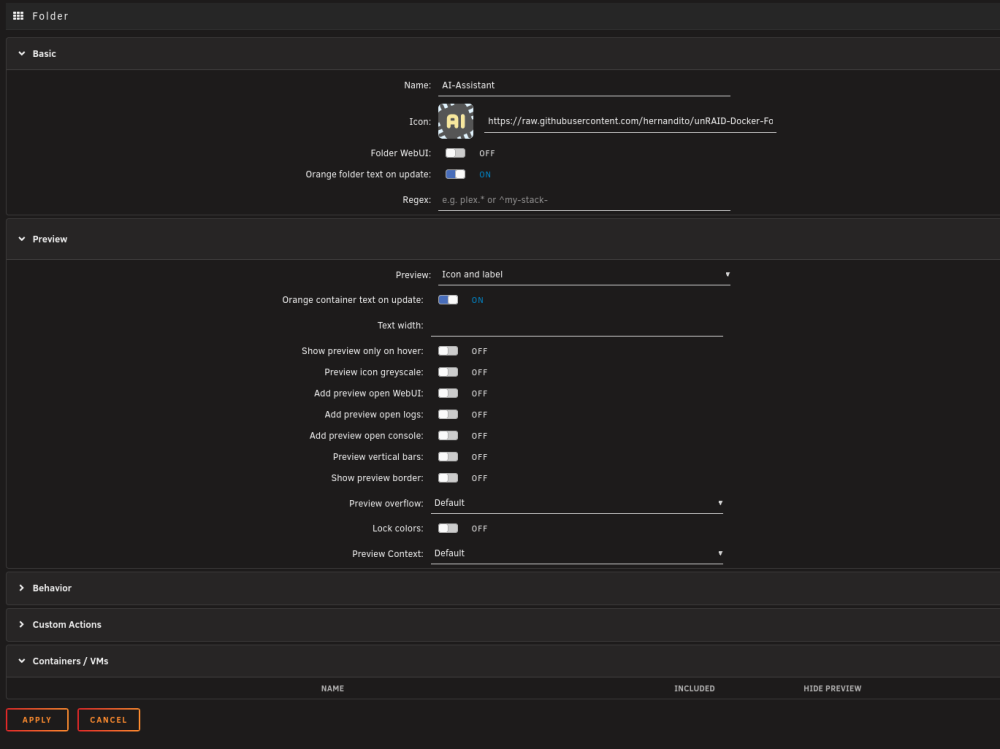Click the Cancel button
Viewport: 1000px width, 749px height.
click(108, 720)
